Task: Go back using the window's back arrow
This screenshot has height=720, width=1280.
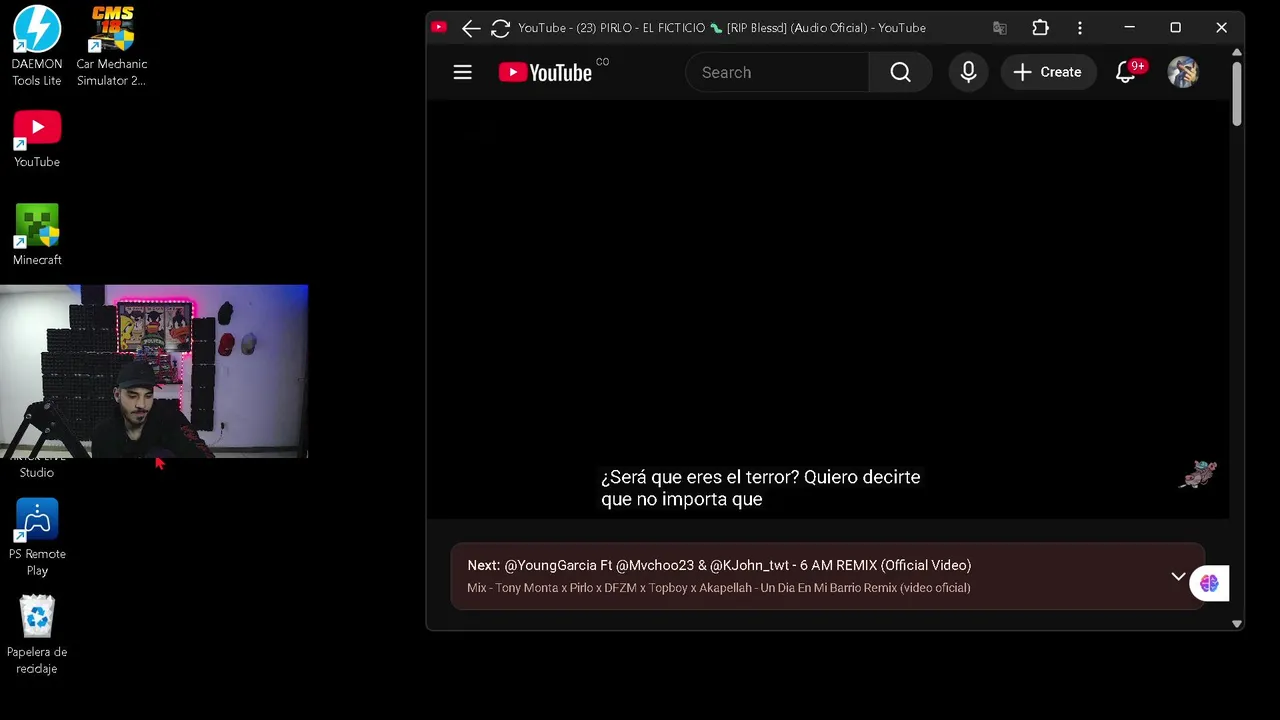Action: point(471,28)
